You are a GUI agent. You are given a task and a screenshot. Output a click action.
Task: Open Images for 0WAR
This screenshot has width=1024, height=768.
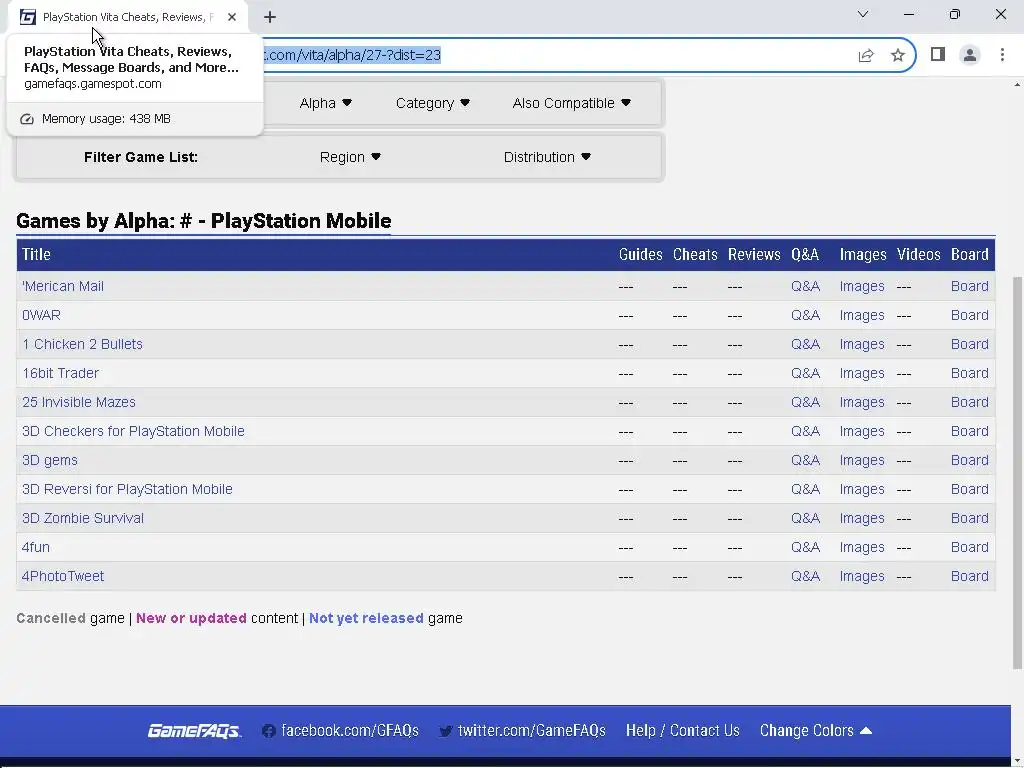click(x=862, y=315)
